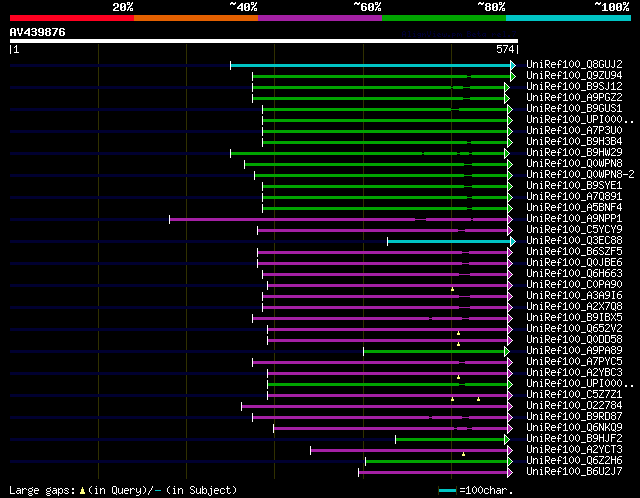Click the purple A2YCT3 alignment bar
The width and height of the screenshot is (640, 498).
(x=409, y=451)
